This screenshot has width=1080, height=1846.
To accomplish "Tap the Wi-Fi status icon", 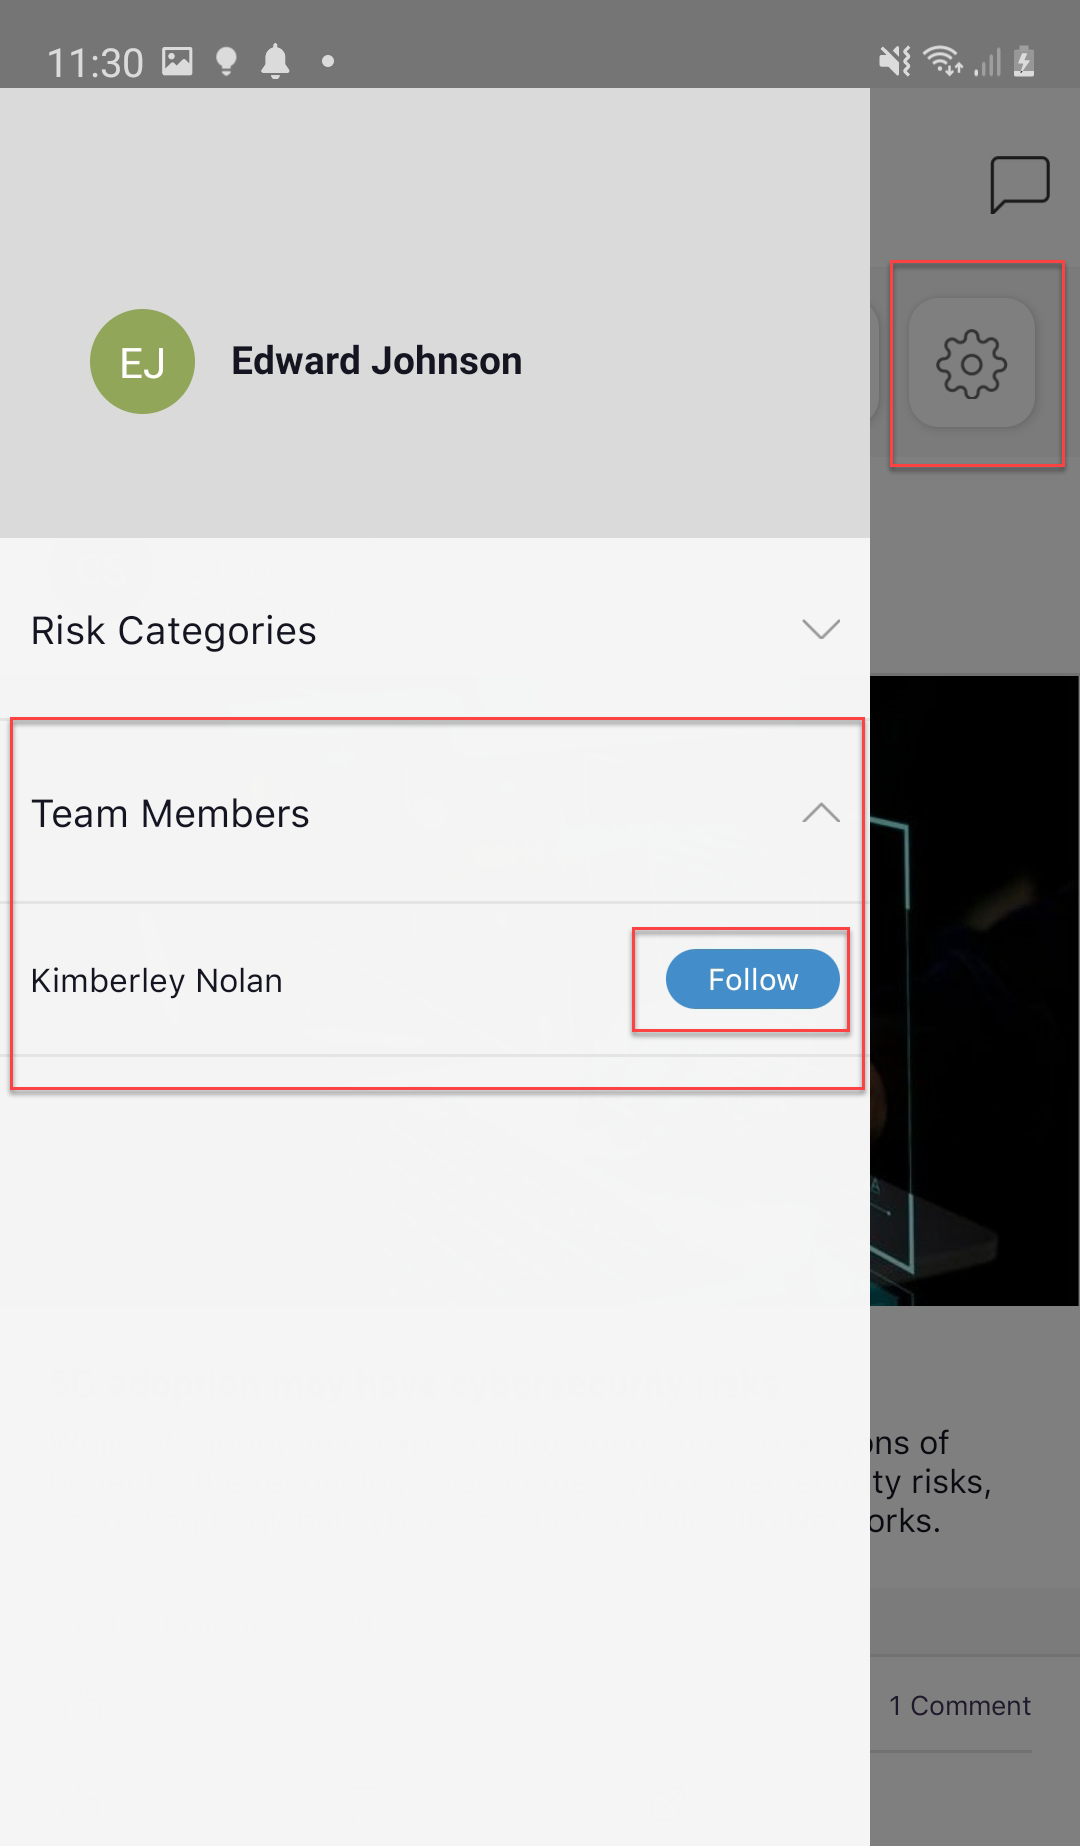I will 943,62.
